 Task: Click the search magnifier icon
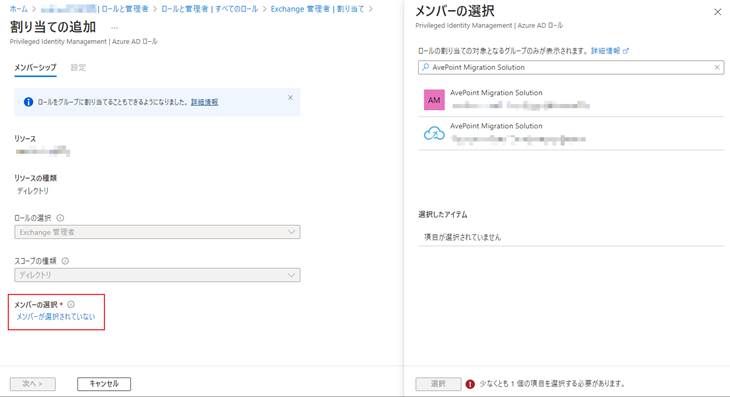(x=425, y=67)
